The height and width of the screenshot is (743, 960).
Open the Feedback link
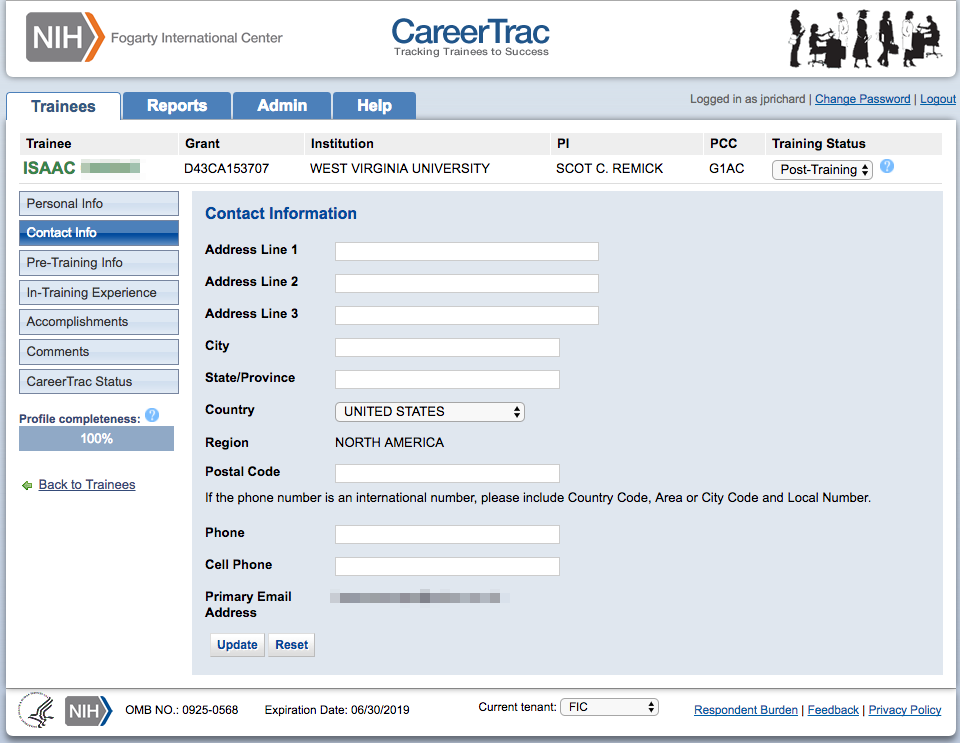[x=833, y=710]
